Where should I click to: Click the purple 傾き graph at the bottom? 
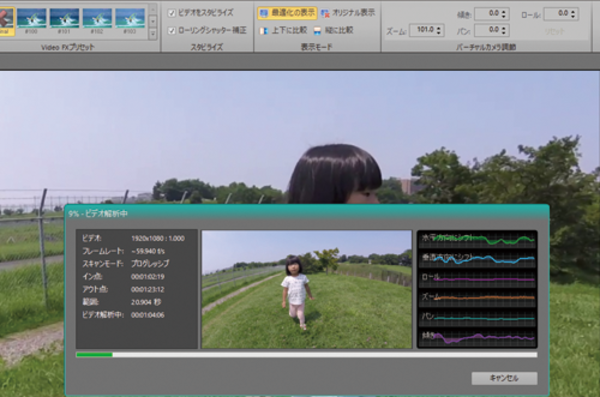(x=477, y=337)
